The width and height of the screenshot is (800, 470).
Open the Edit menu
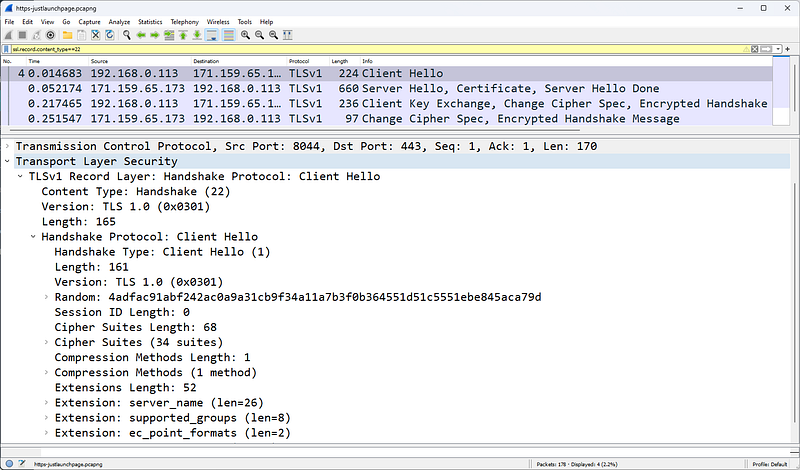coord(27,22)
